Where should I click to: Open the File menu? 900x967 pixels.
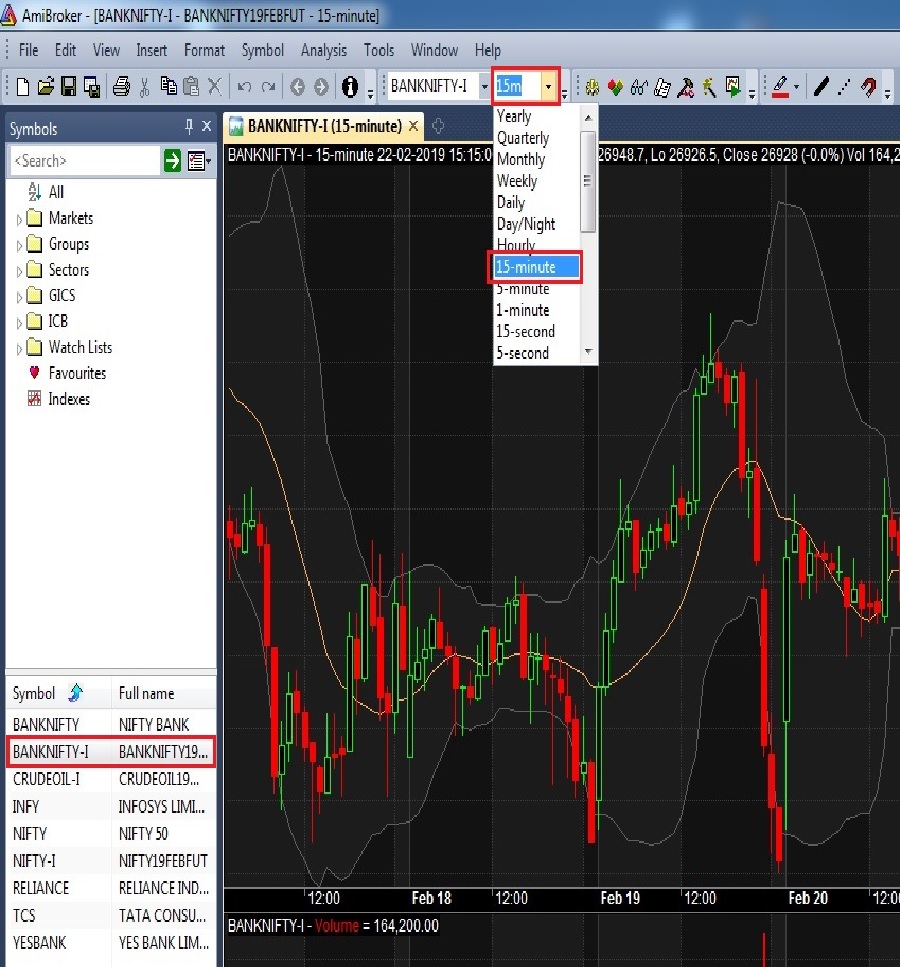point(28,50)
